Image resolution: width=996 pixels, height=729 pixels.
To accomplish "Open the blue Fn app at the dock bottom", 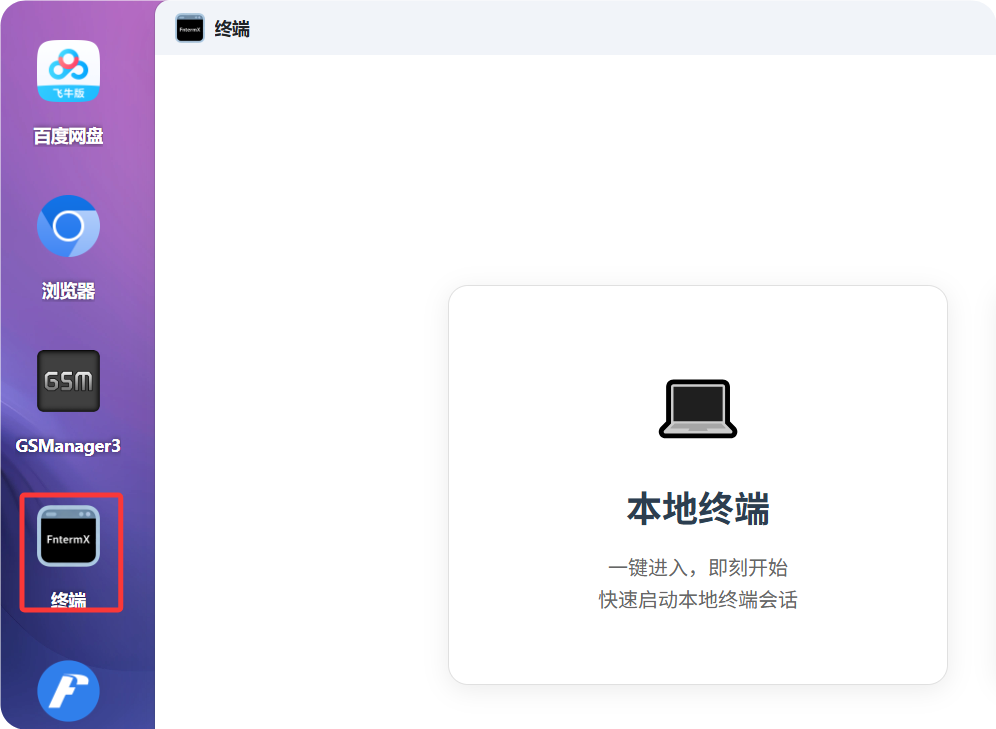I will (68, 690).
